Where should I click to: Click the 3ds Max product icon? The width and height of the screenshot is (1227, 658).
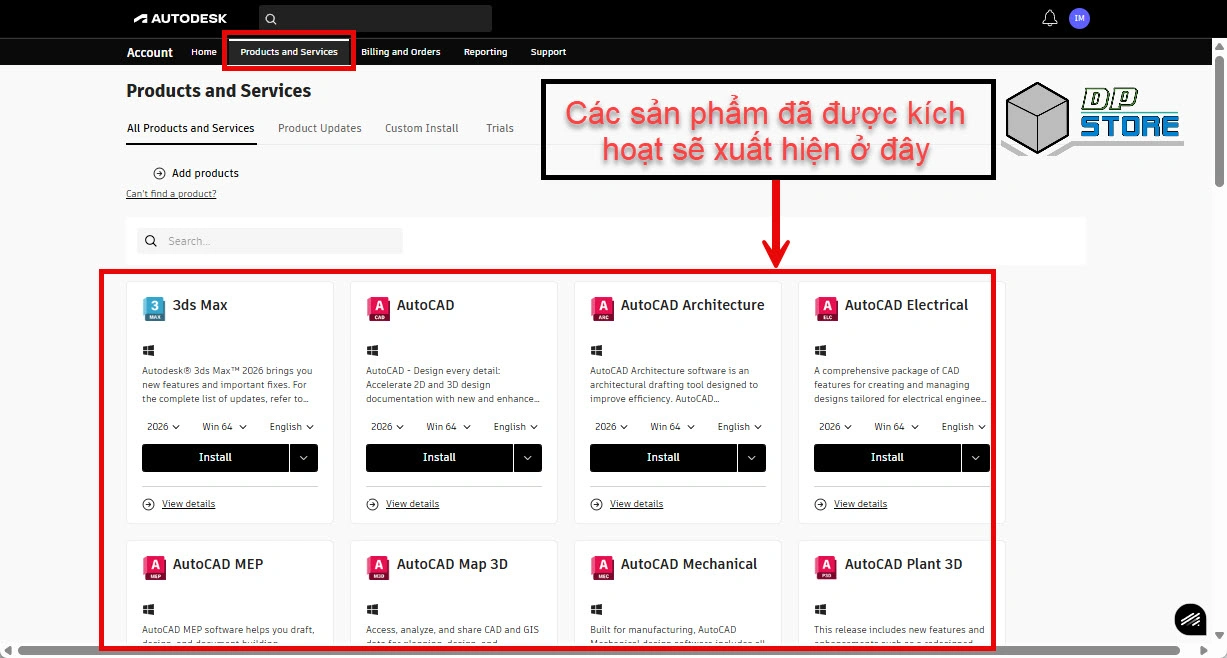pyautogui.click(x=154, y=308)
